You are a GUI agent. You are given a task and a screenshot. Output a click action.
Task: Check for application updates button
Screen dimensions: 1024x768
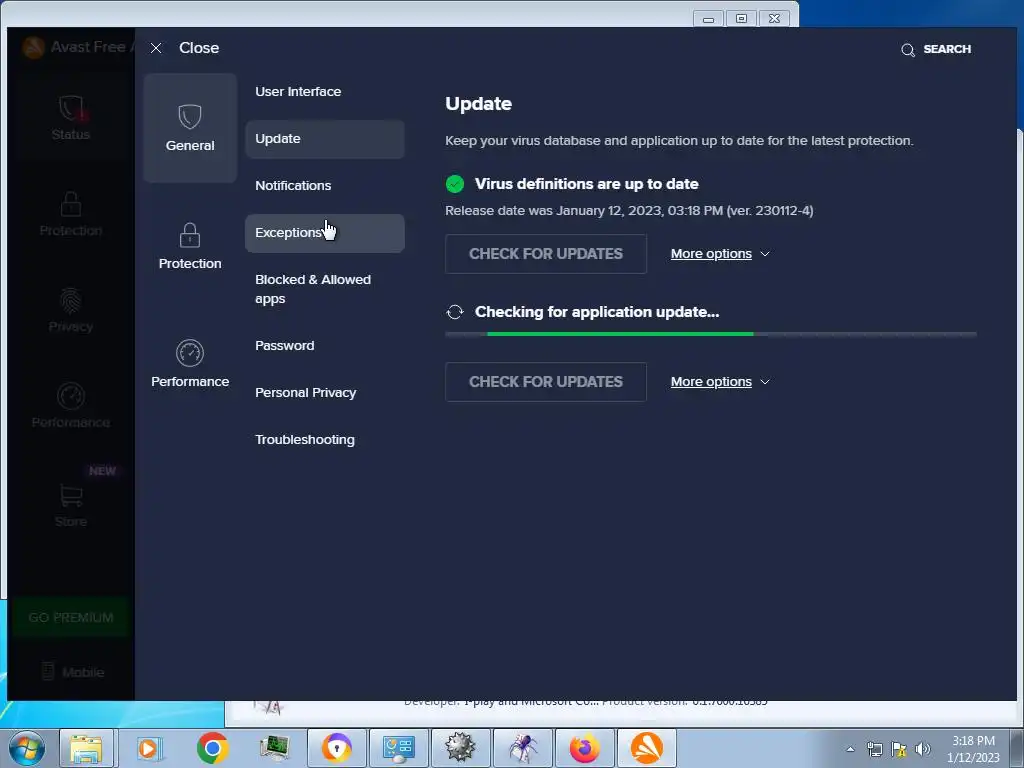[546, 382]
